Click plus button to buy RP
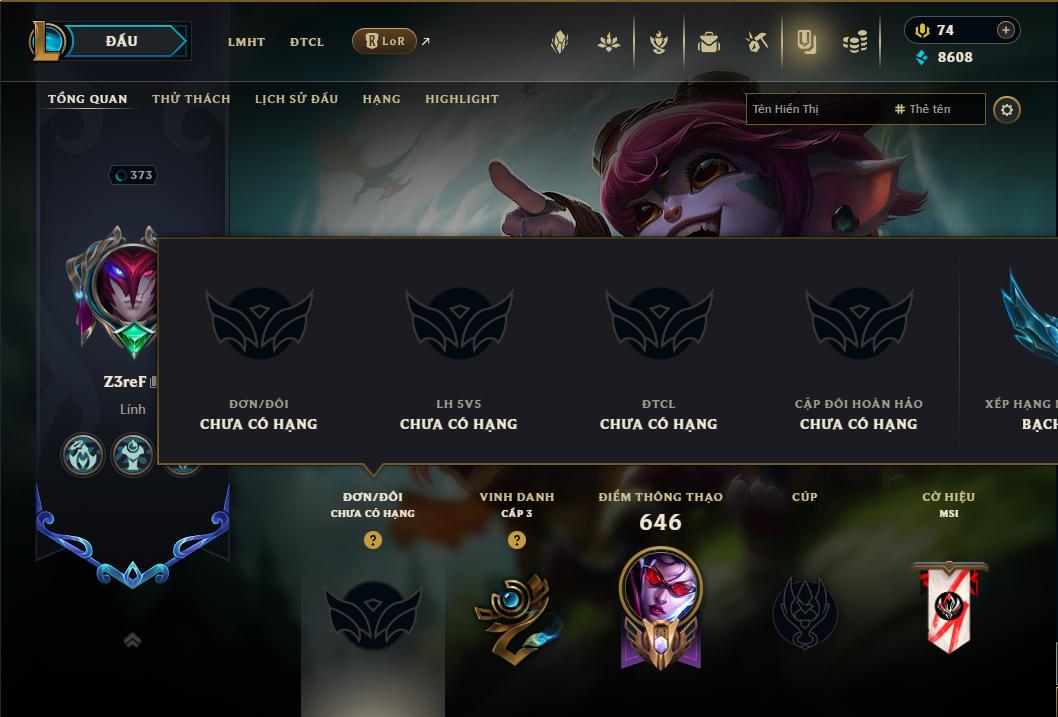 click(x=1005, y=30)
